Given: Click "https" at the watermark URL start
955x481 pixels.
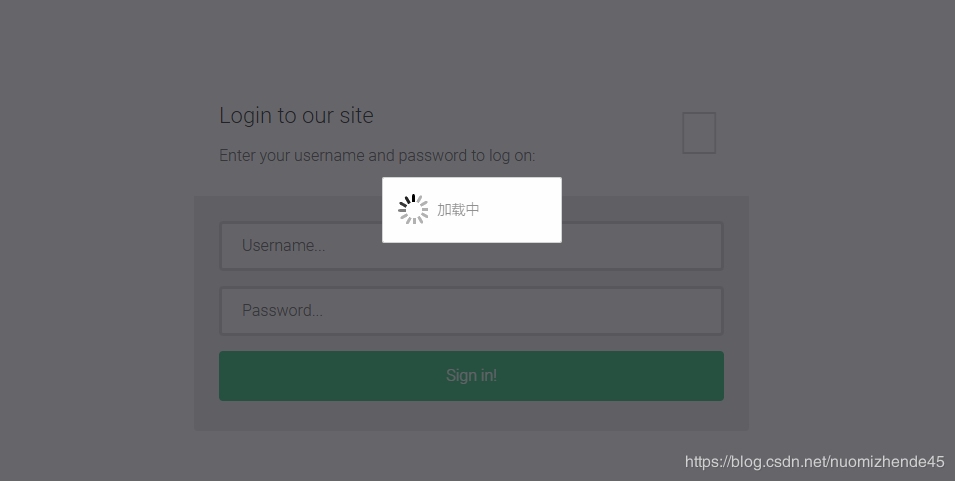Looking at the screenshot, I should click(703, 461).
